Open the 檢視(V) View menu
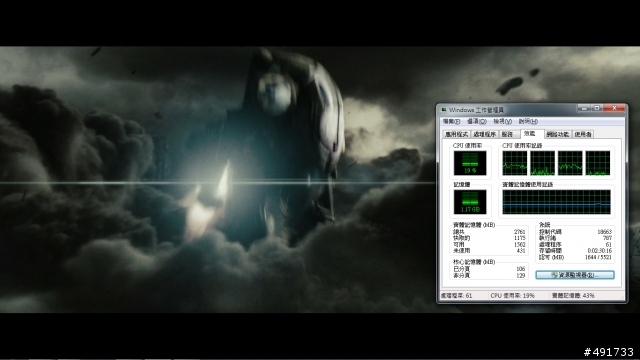This screenshot has width=640, height=360. pos(502,121)
